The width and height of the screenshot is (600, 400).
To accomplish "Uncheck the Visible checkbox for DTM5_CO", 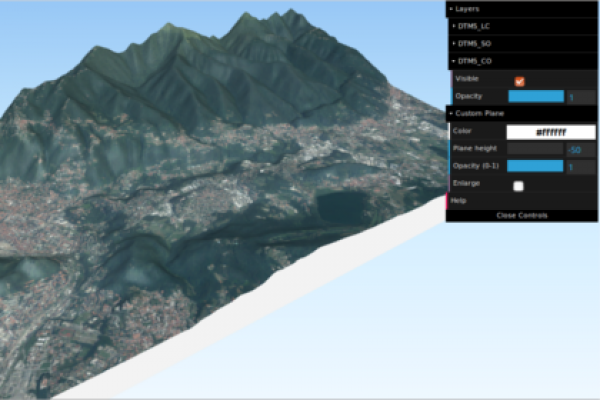I will point(519,81).
